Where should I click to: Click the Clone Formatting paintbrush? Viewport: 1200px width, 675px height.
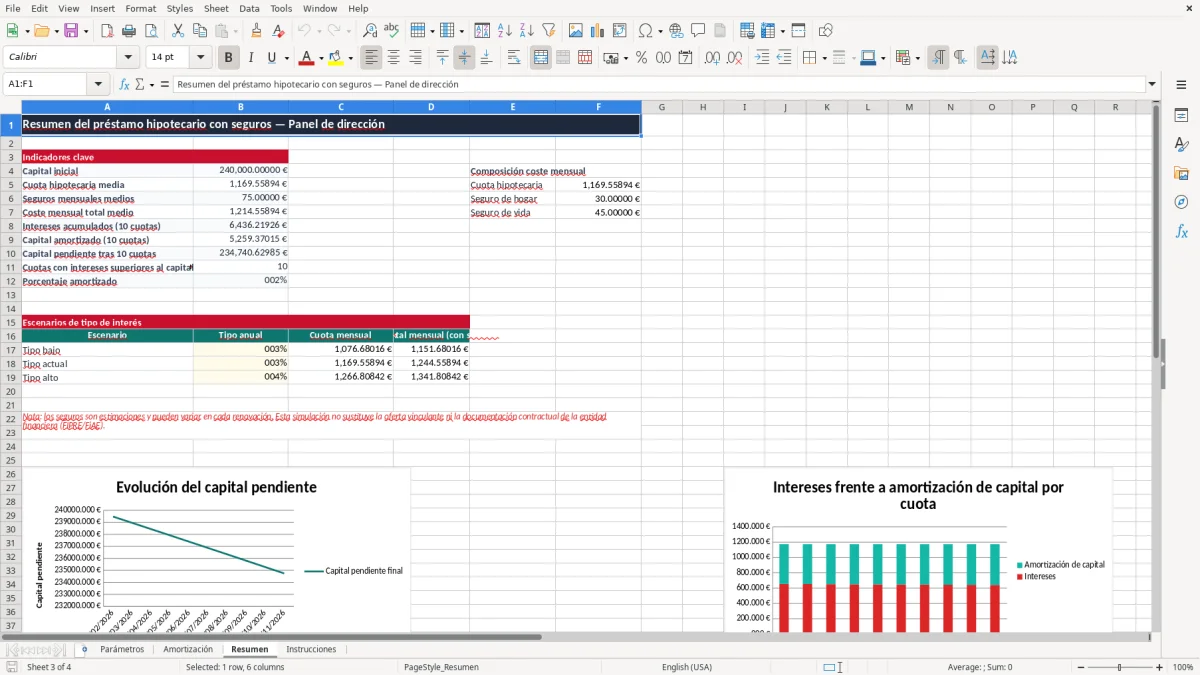(256, 31)
